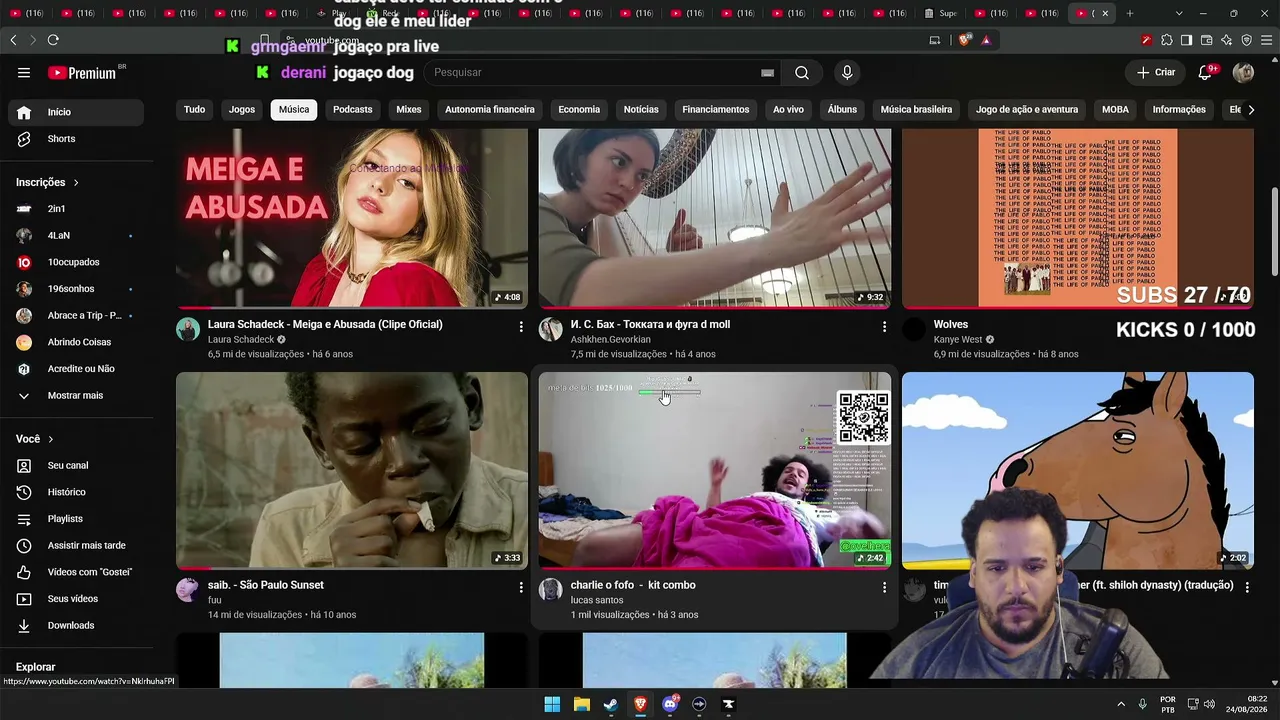1280x720 pixels.
Task: Select the Música brasileira chip
Action: 916,109
